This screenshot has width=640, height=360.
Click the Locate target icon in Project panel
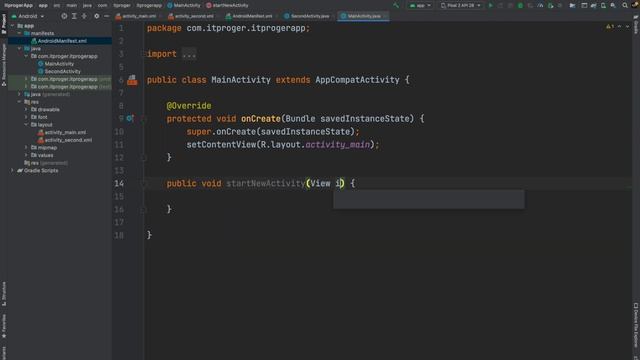click(x=64, y=16)
